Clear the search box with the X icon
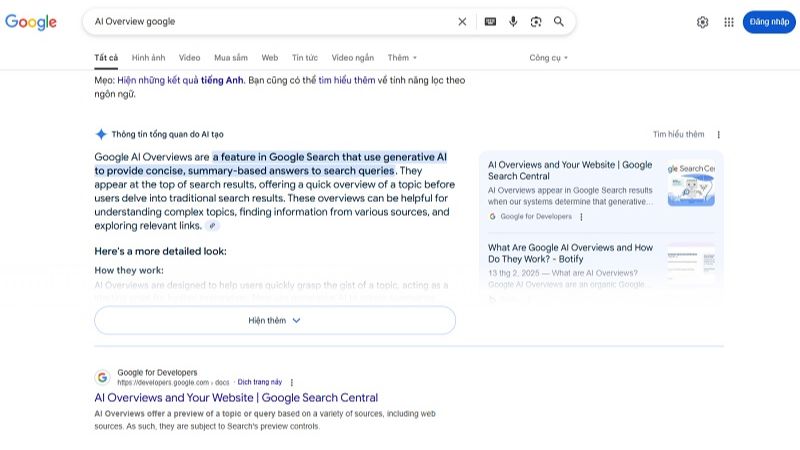This screenshot has height=450, width=800. [462, 21]
